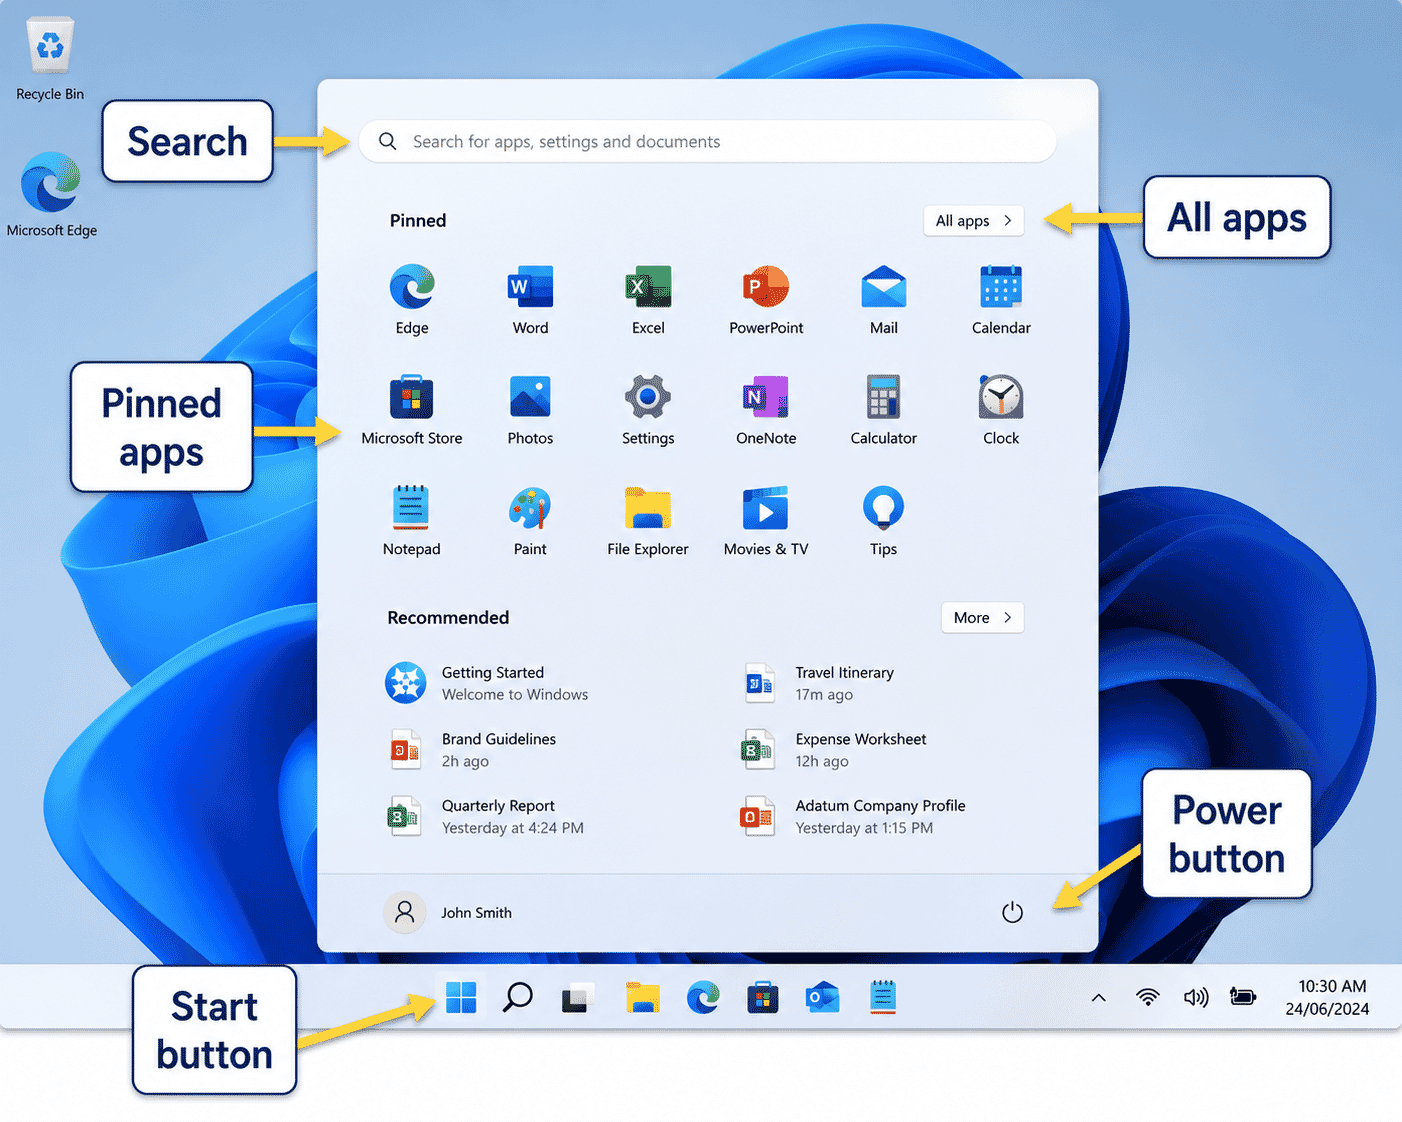Open Excel in the Start menu
Image resolution: width=1402 pixels, height=1122 pixels.
point(648,299)
